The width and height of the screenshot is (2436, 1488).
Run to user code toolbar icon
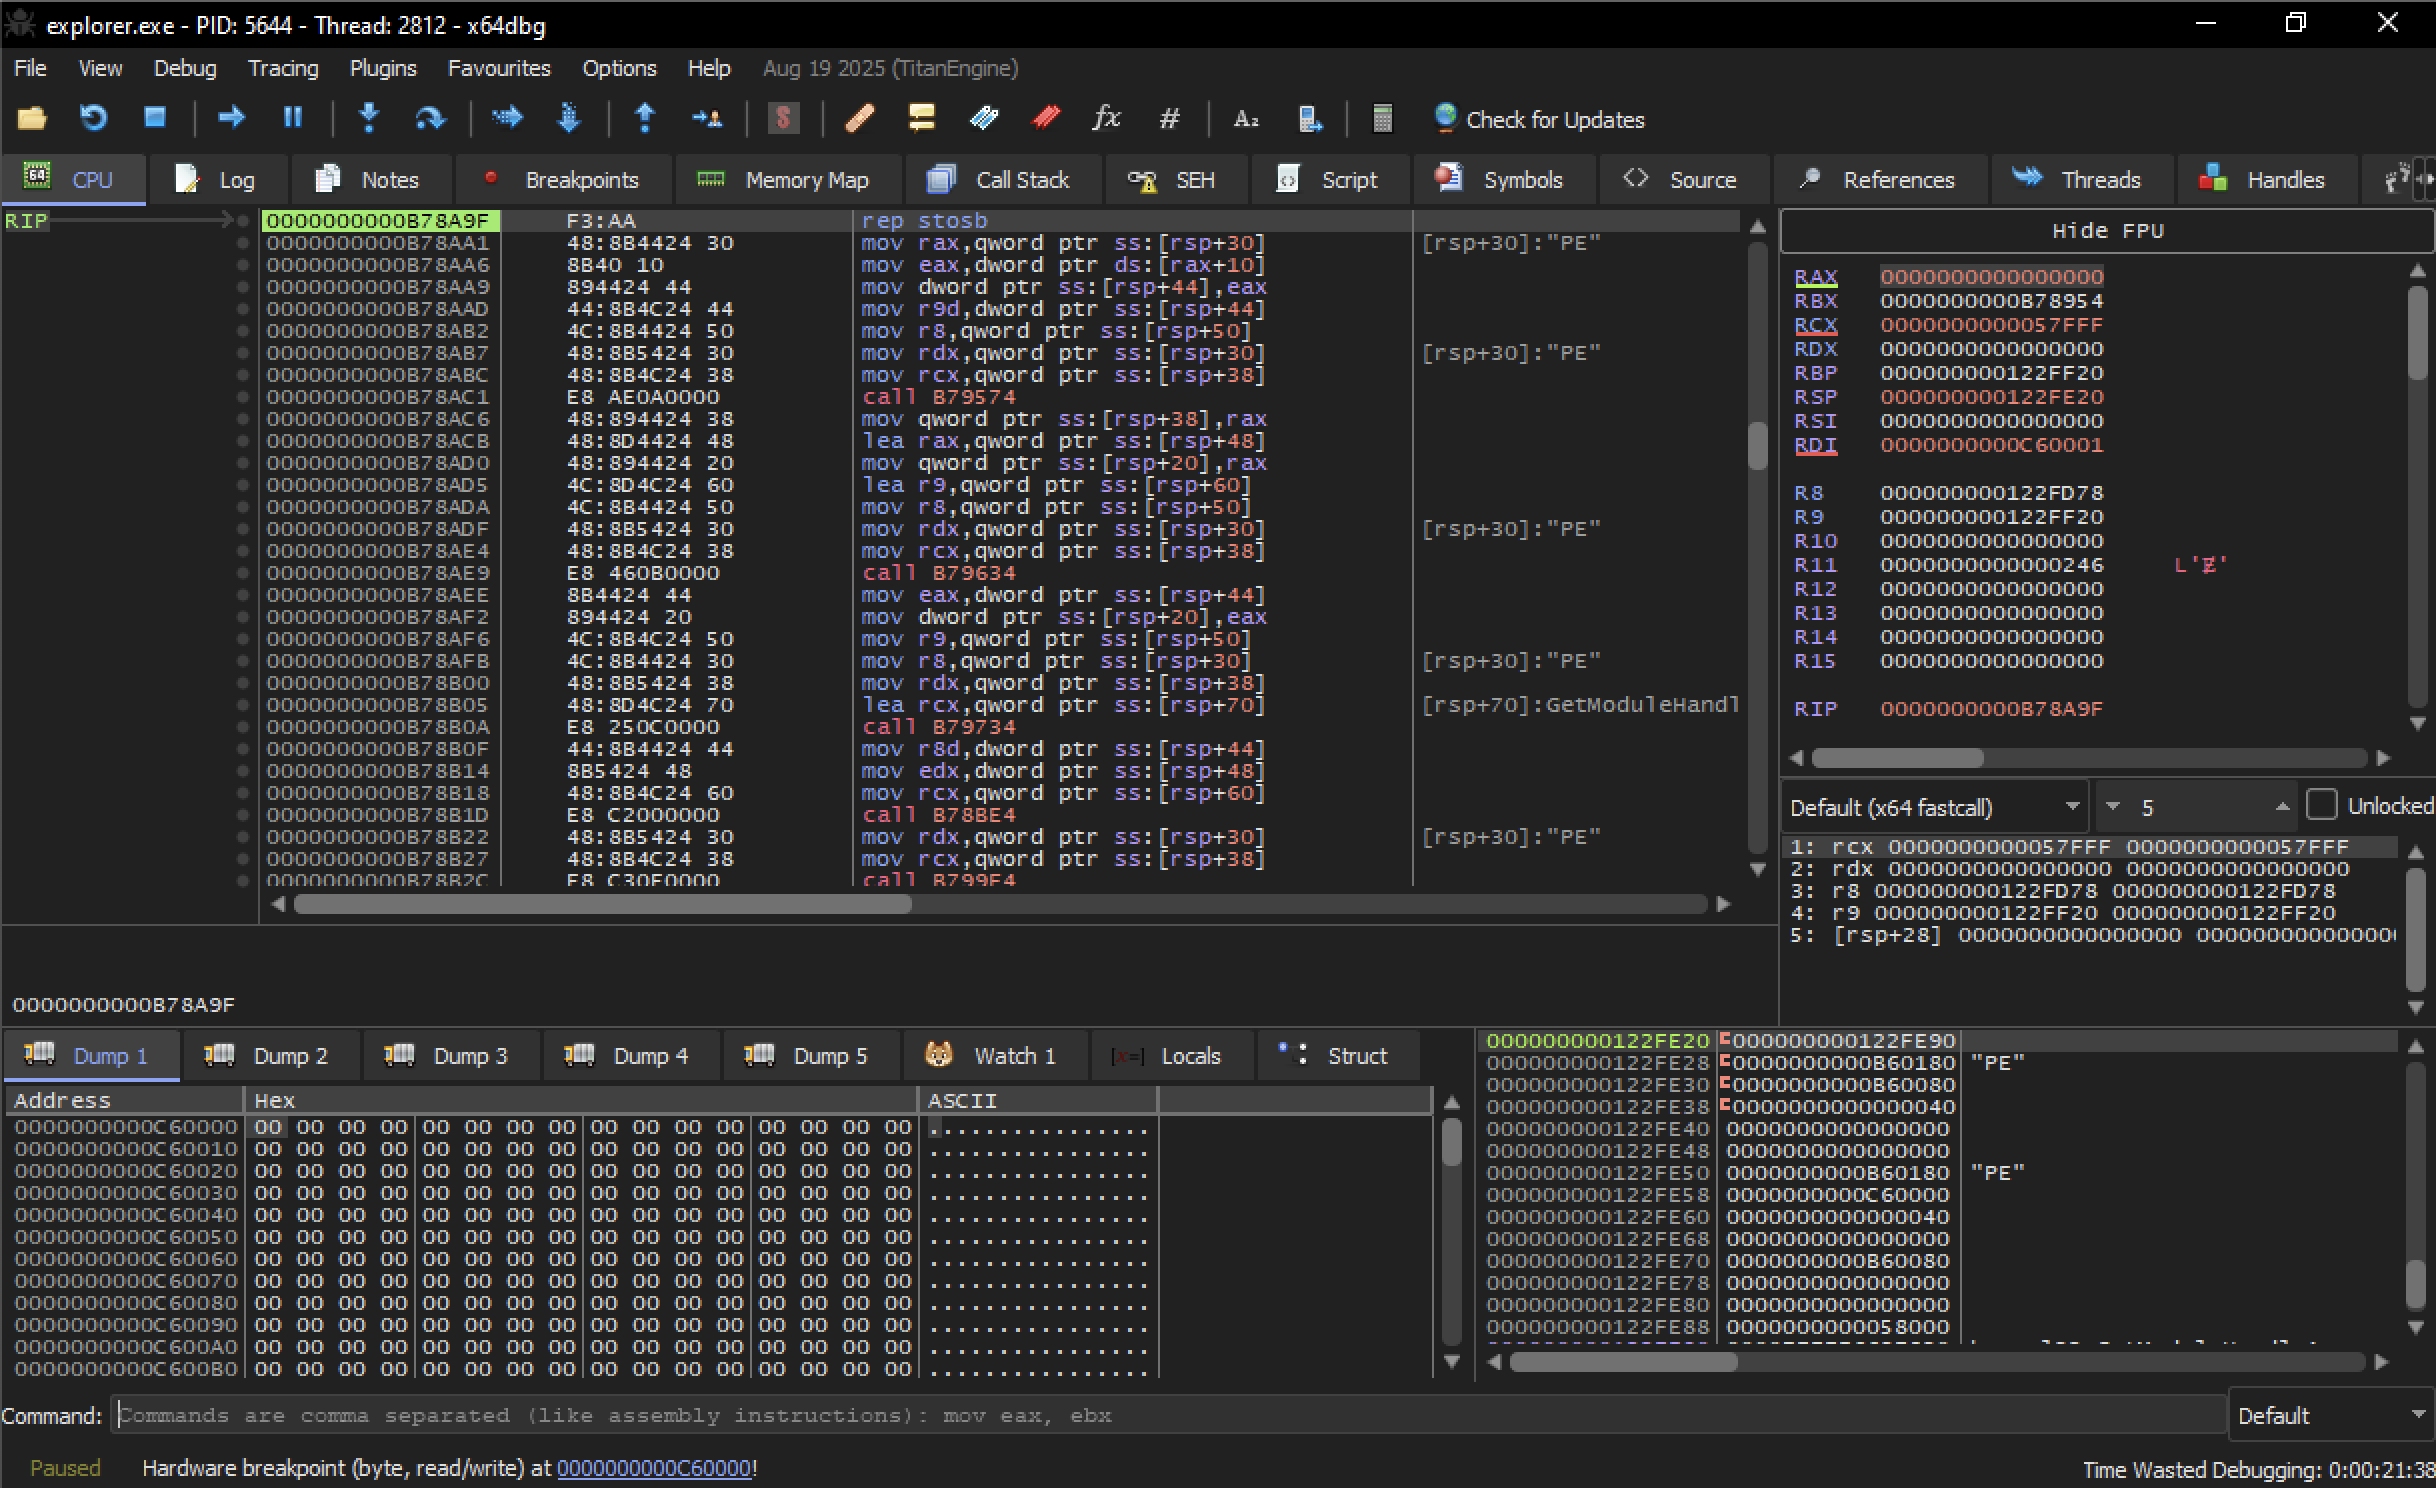click(x=707, y=119)
